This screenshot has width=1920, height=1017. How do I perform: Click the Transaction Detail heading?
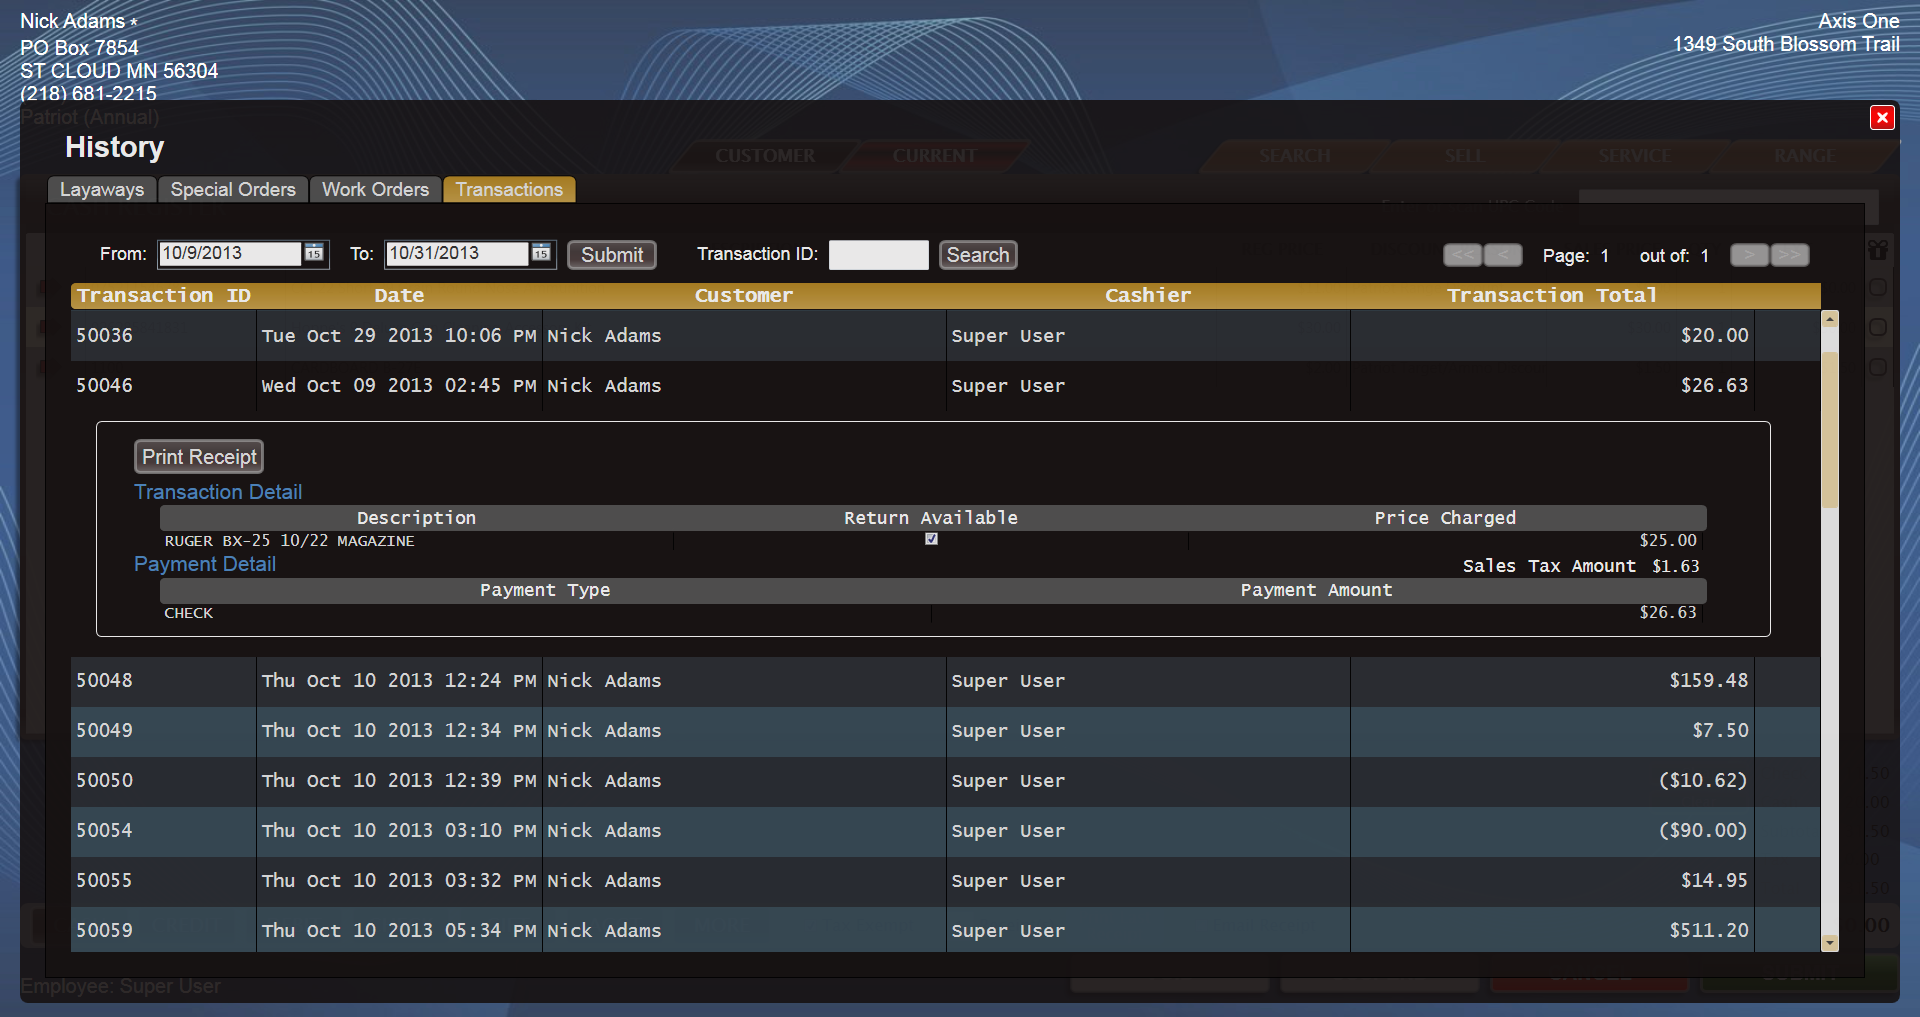218,492
